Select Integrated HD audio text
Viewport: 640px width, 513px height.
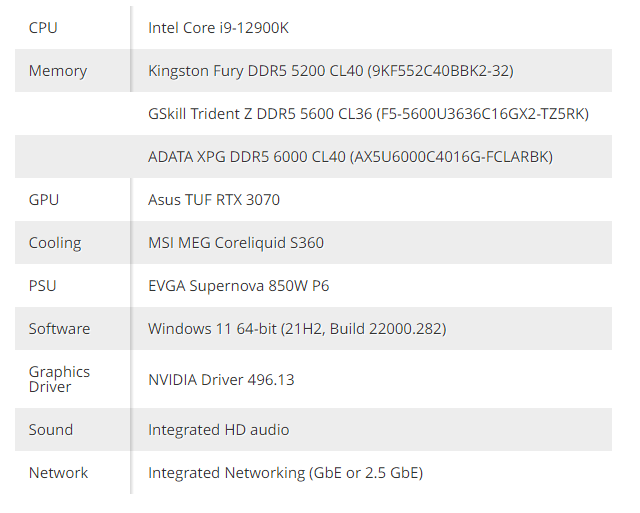coord(218,430)
